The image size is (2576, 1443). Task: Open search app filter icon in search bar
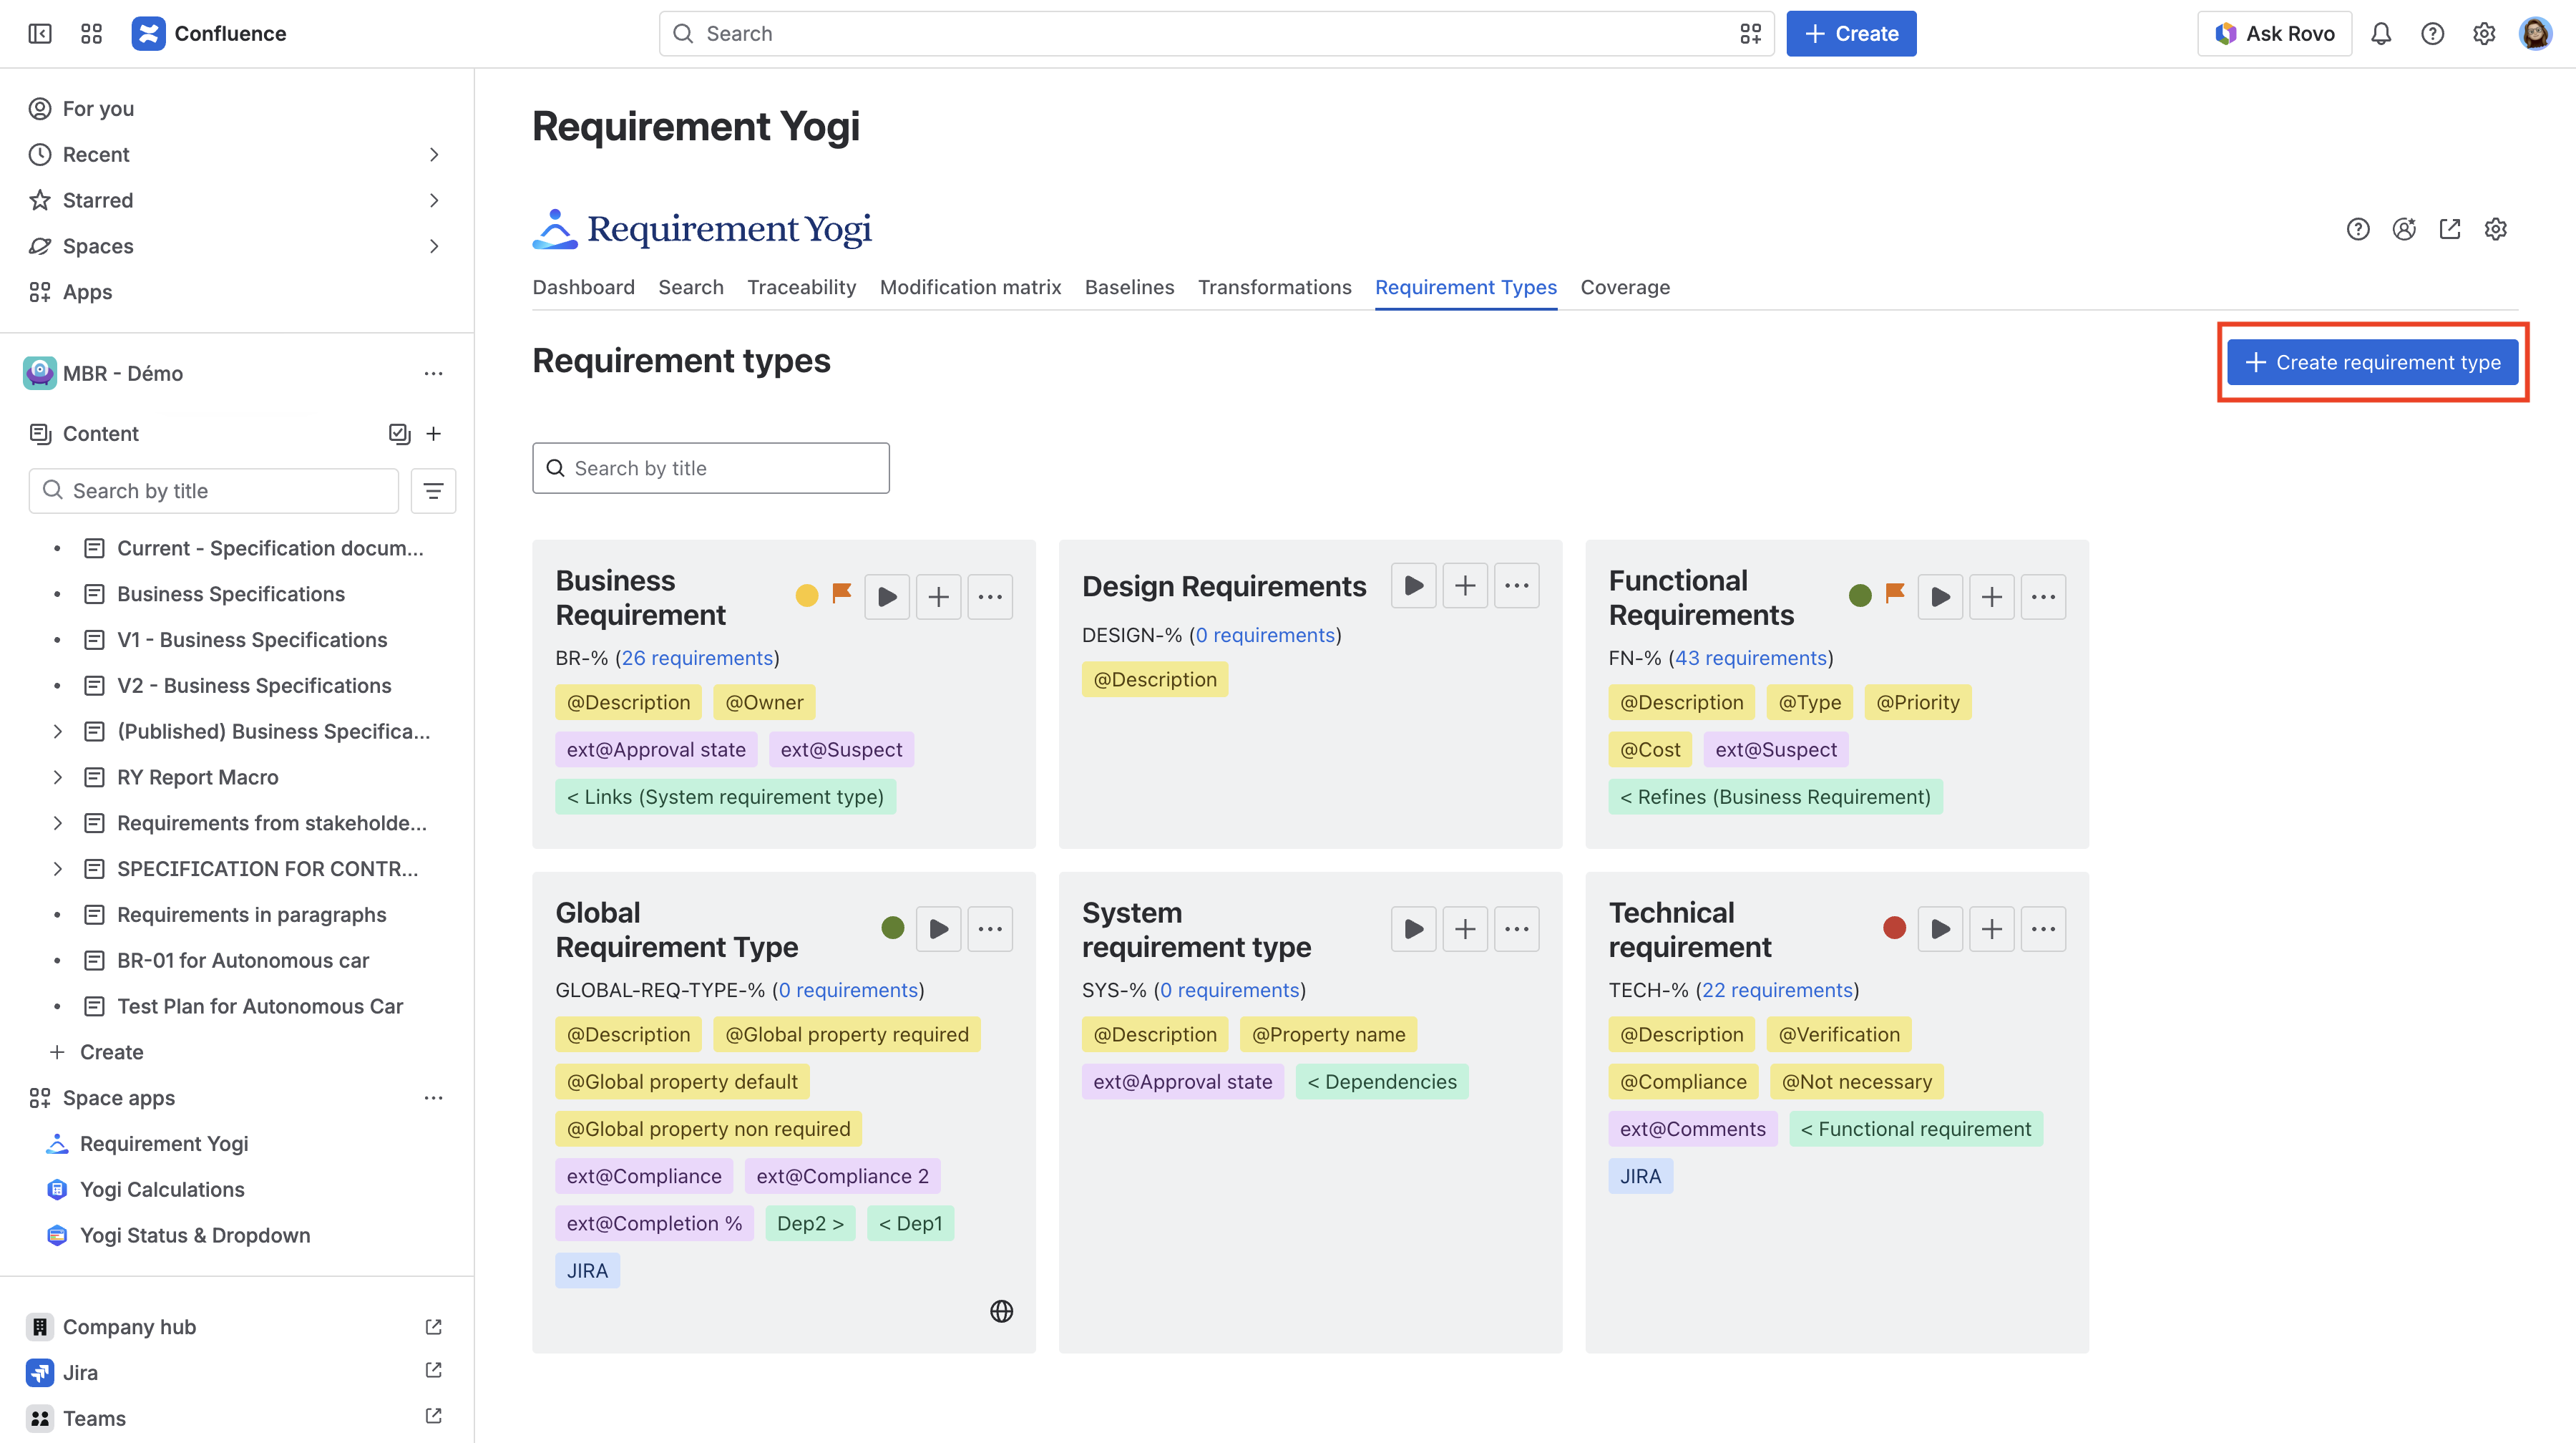click(1750, 34)
